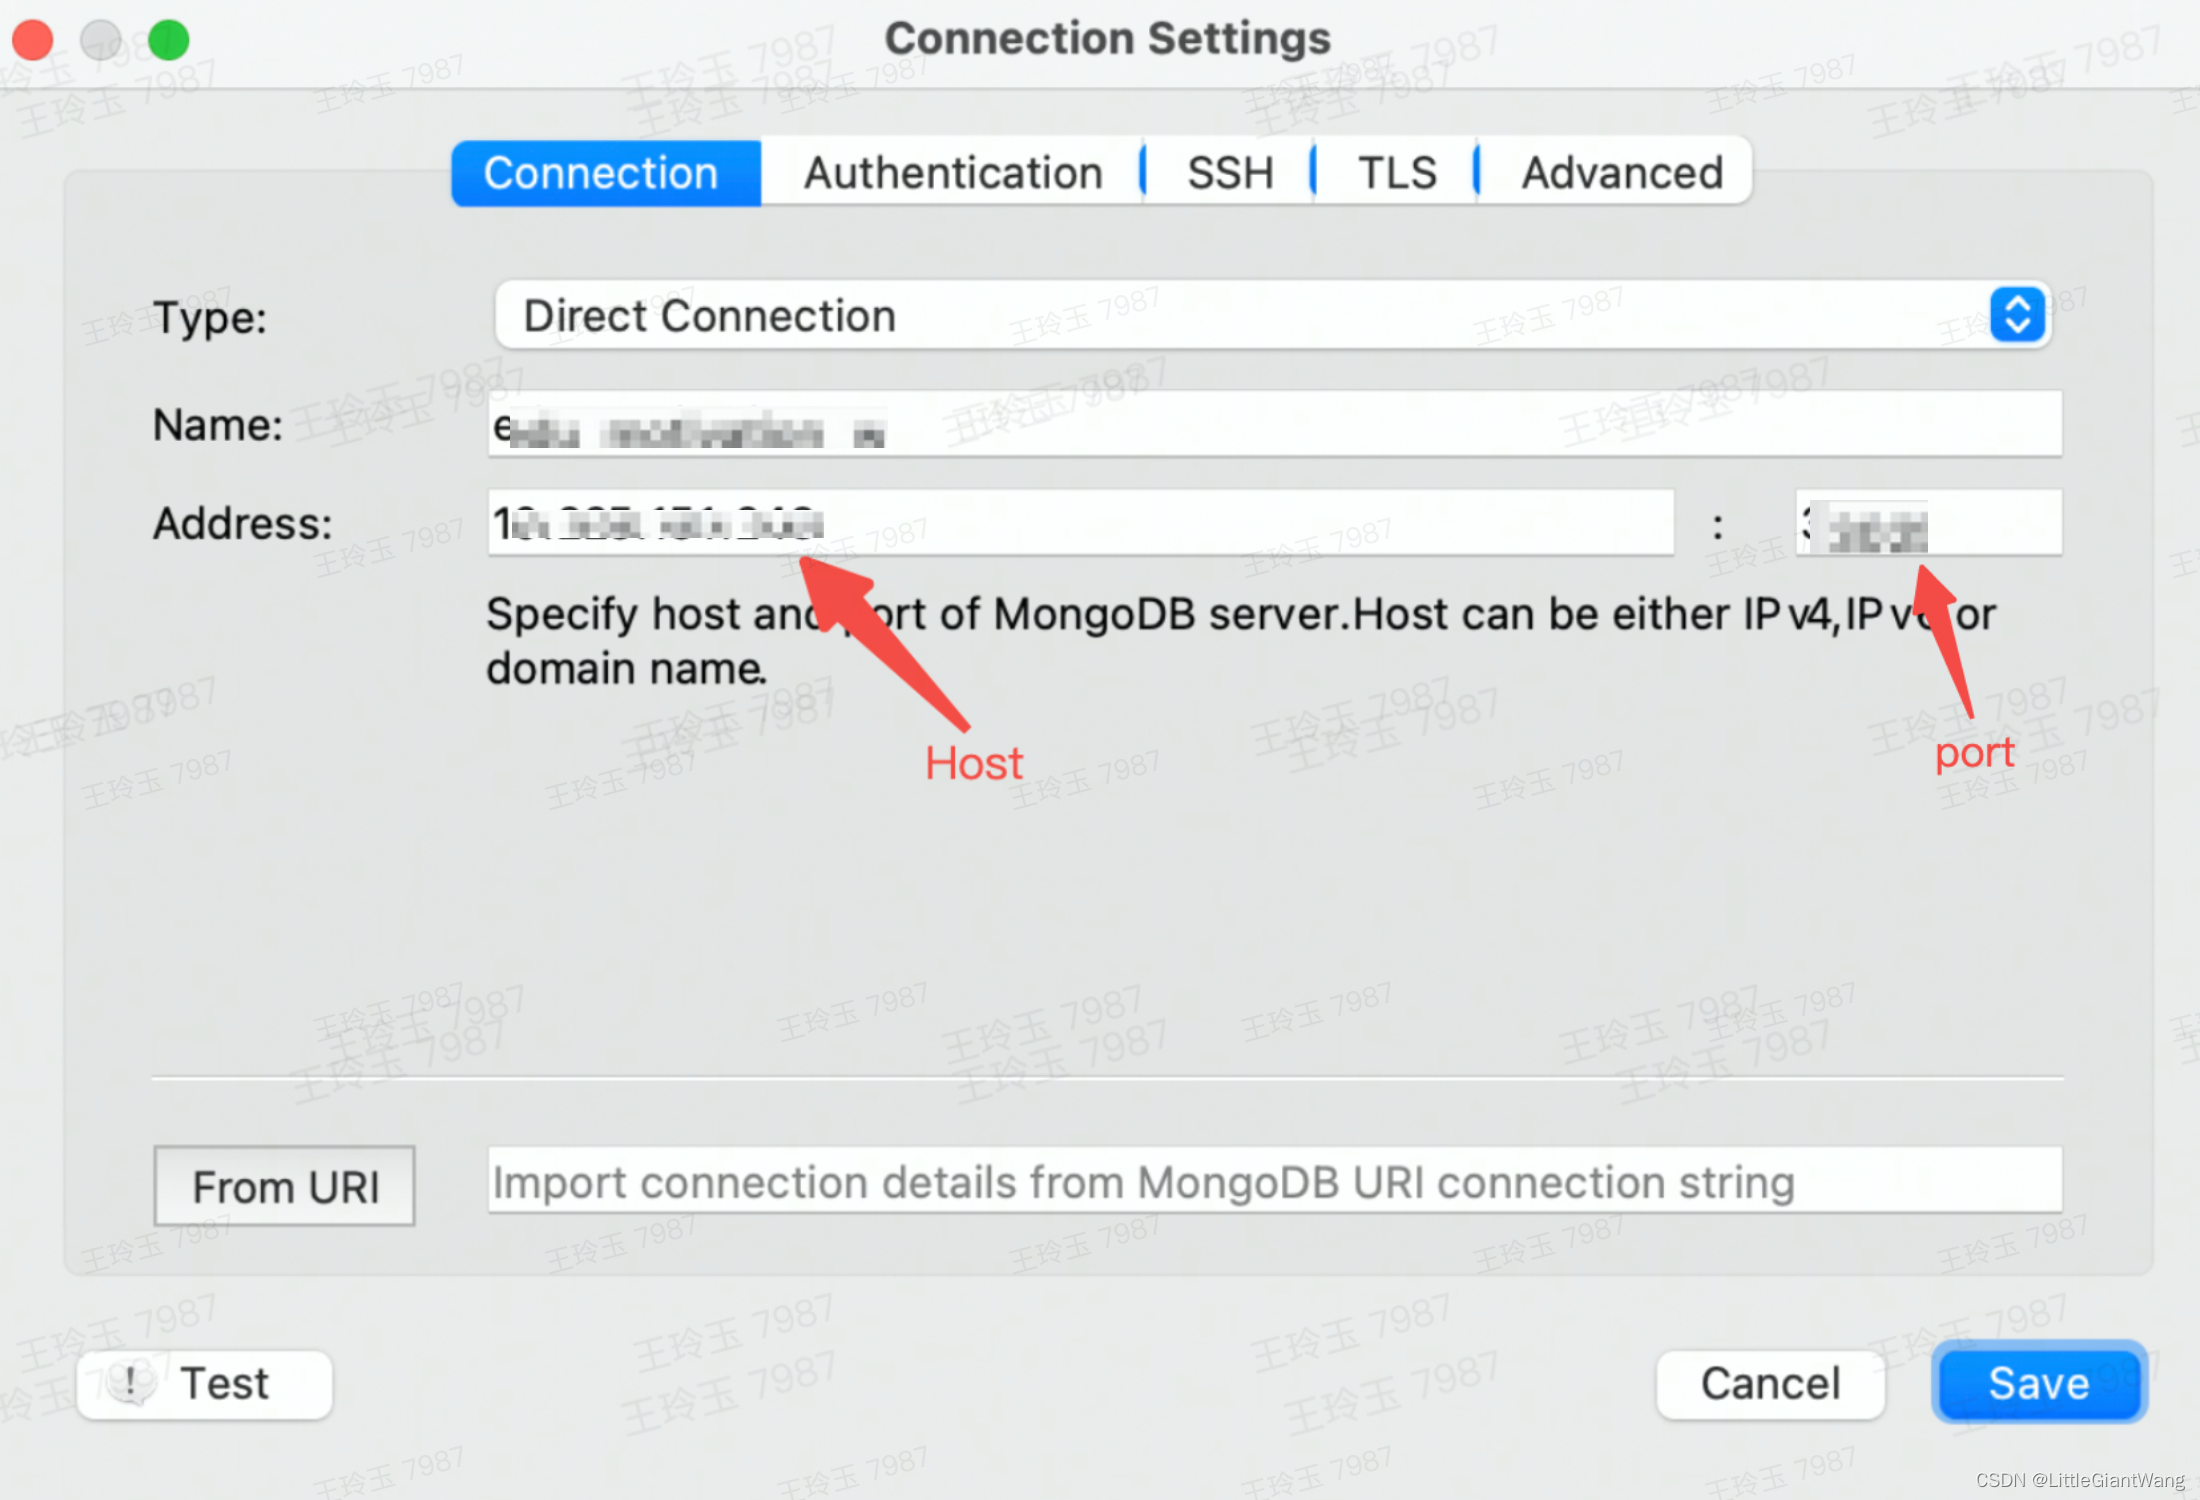Image resolution: width=2200 pixels, height=1500 pixels.
Task: Click the yellow minimize traffic light button
Action: [101, 40]
